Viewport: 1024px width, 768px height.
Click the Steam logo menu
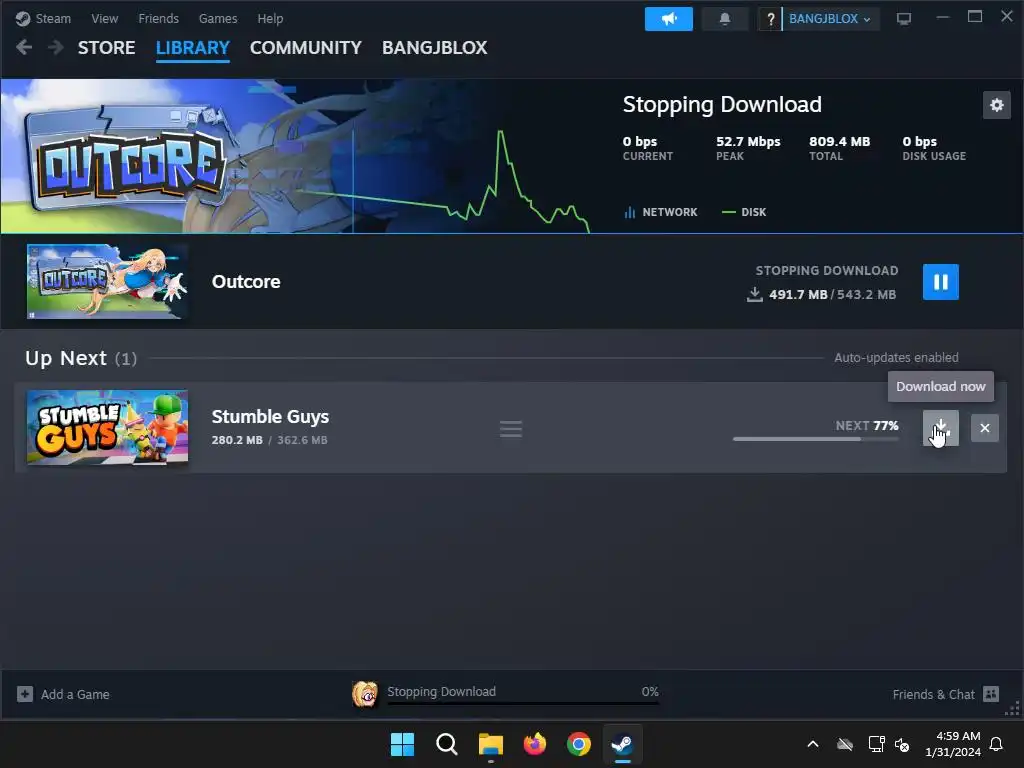point(43,18)
